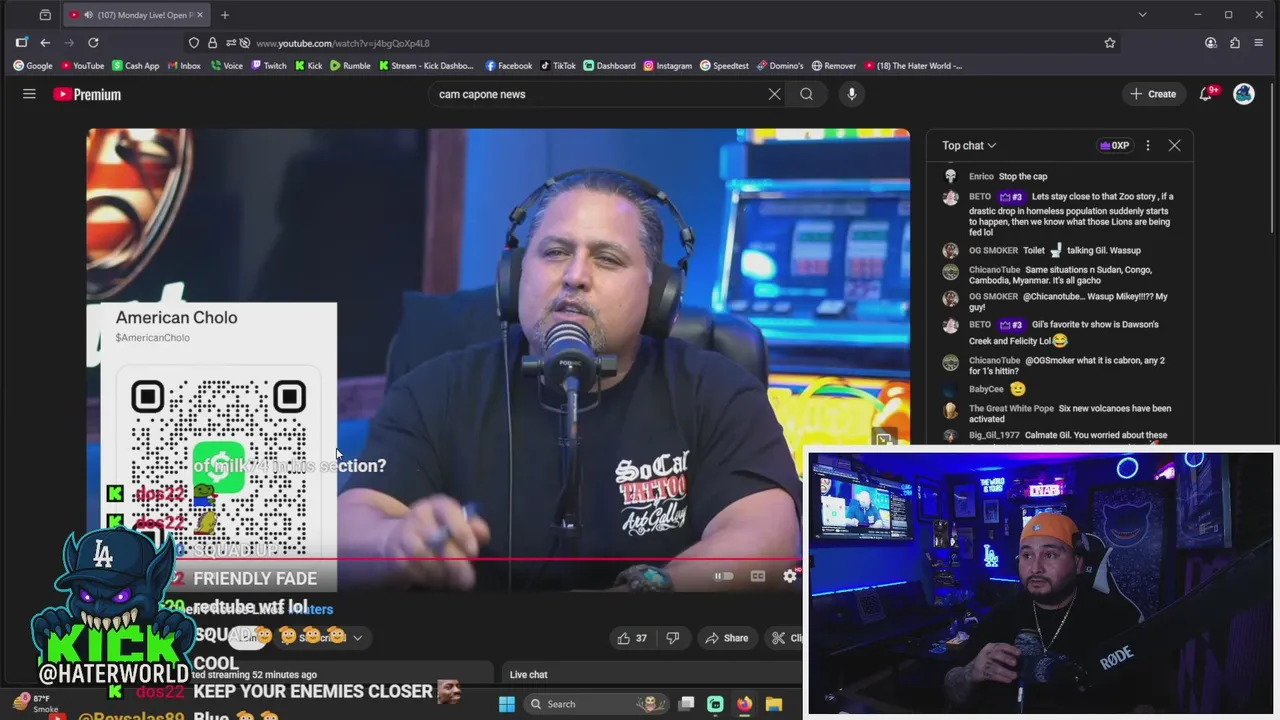
Task: Open the YouTube guide hamburger menu
Action: (x=29, y=94)
